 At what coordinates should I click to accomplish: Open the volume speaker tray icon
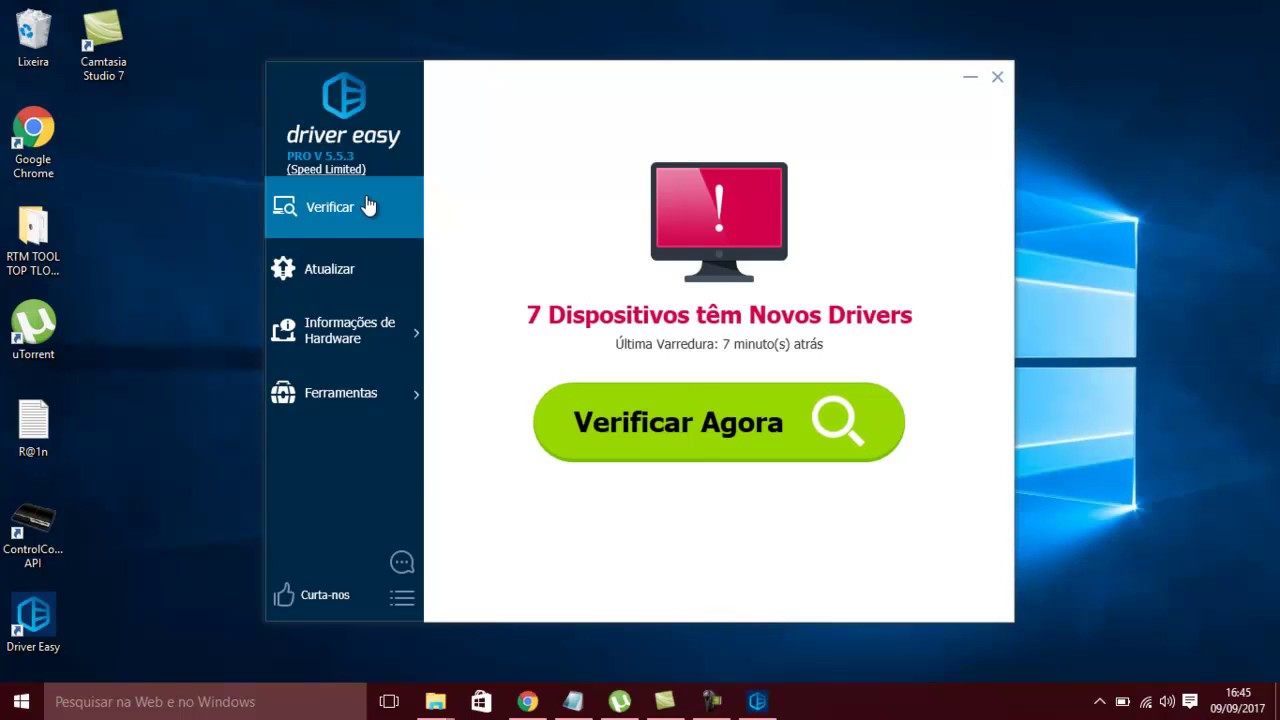pos(1167,701)
